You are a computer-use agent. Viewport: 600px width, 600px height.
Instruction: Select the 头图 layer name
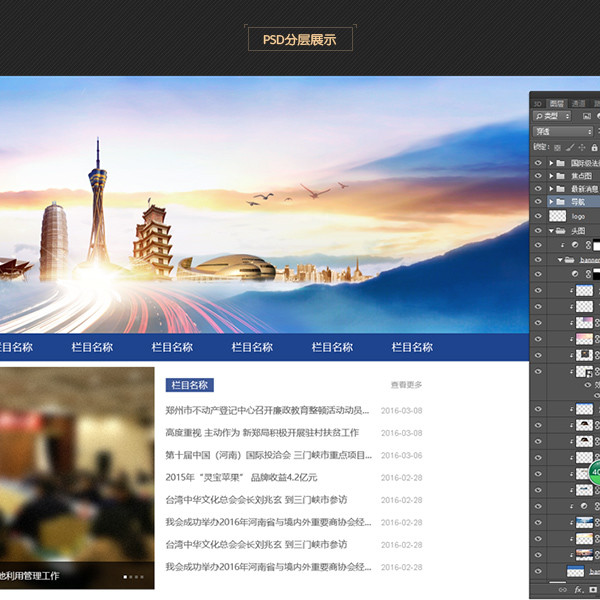[578, 231]
